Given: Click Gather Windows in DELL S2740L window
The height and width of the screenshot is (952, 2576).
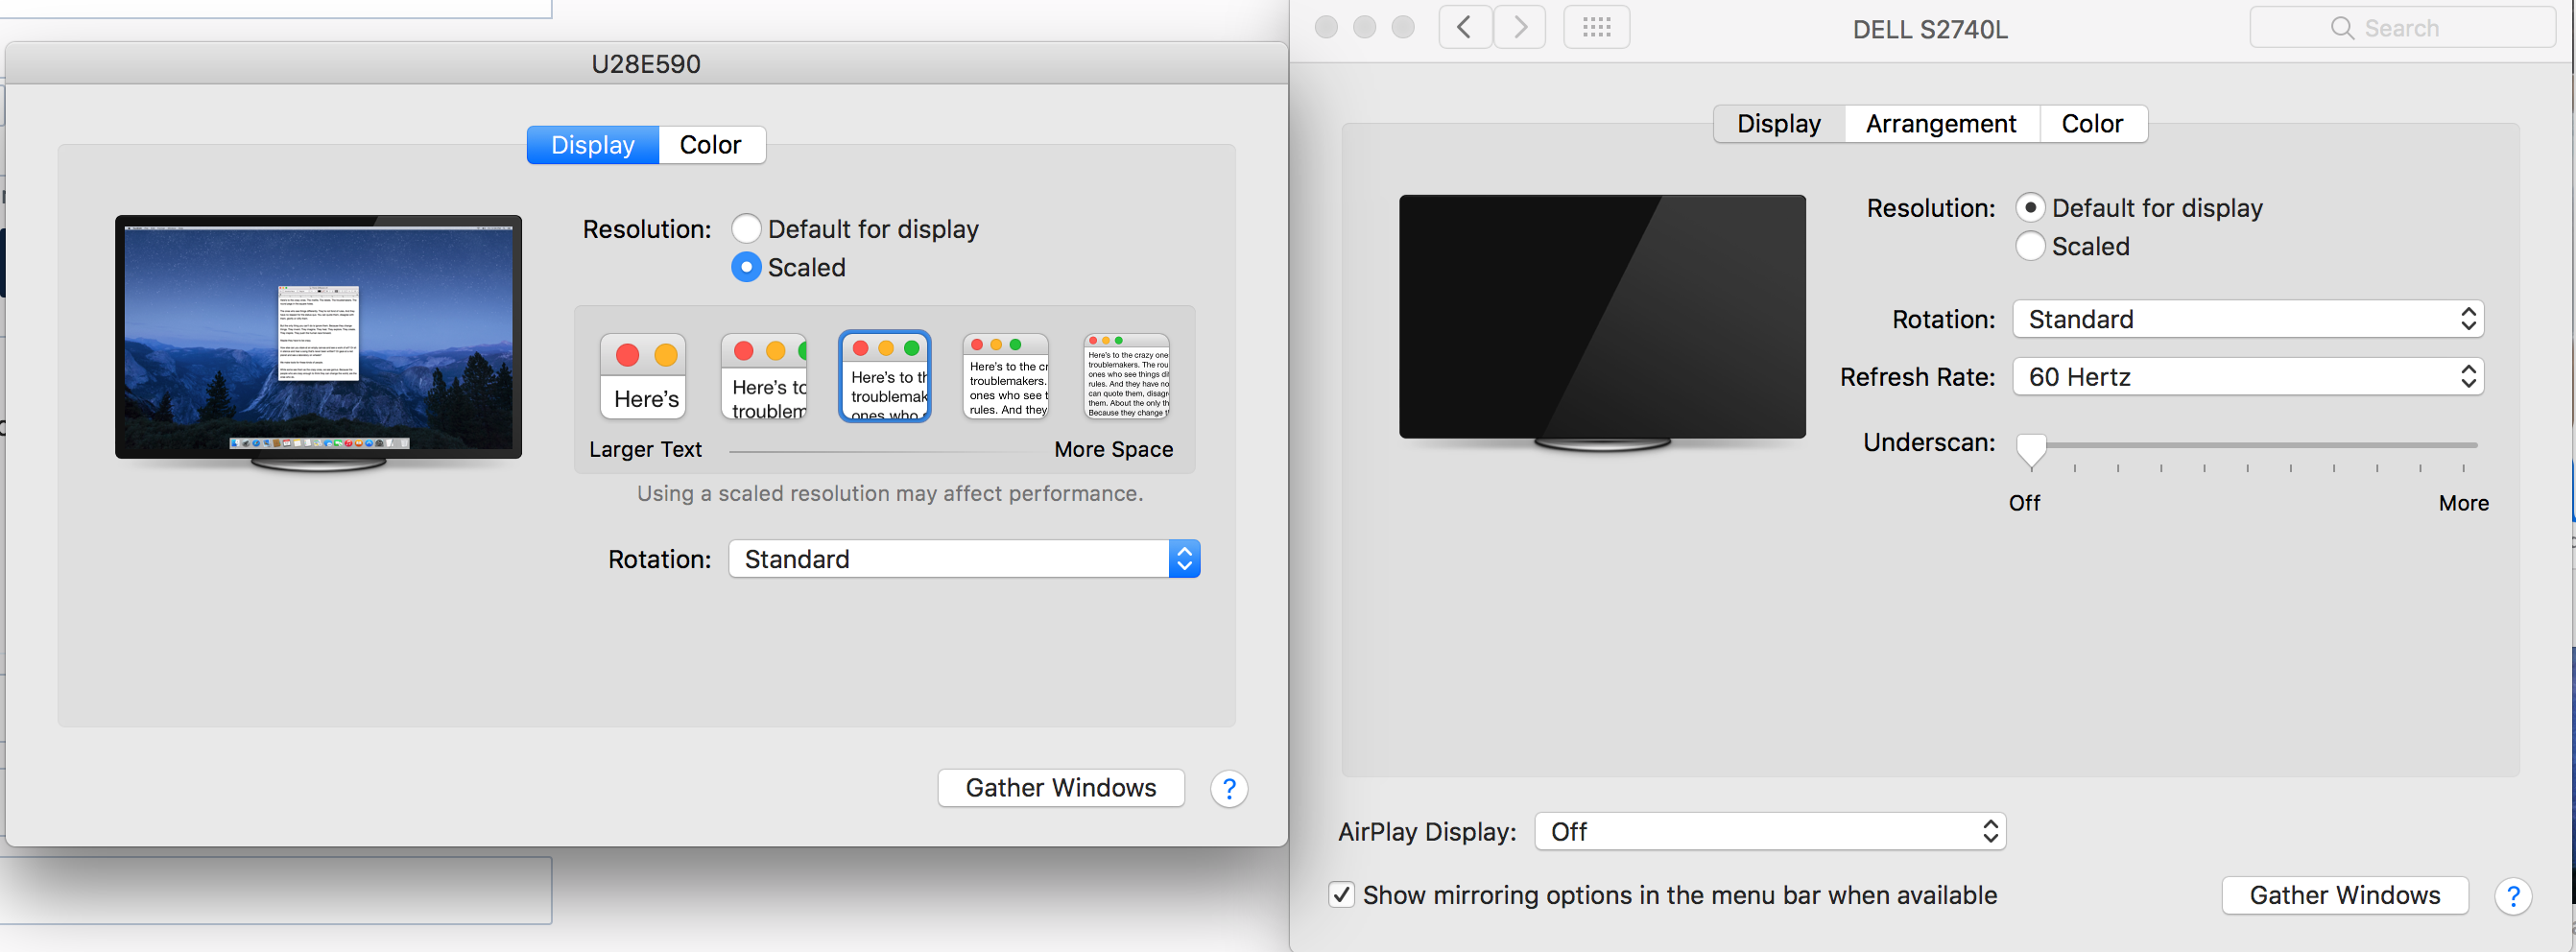Looking at the screenshot, I should tap(2345, 895).
